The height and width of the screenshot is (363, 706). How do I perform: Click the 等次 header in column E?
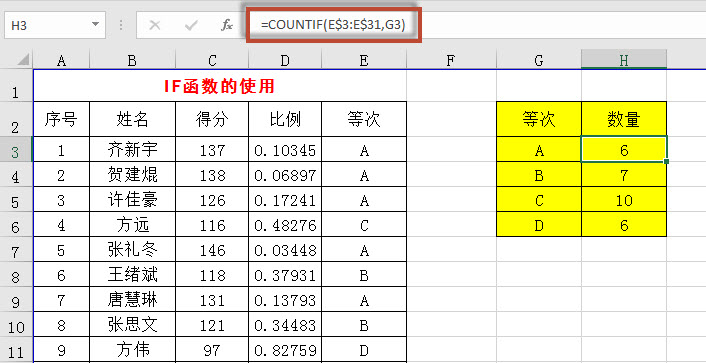[364, 119]
